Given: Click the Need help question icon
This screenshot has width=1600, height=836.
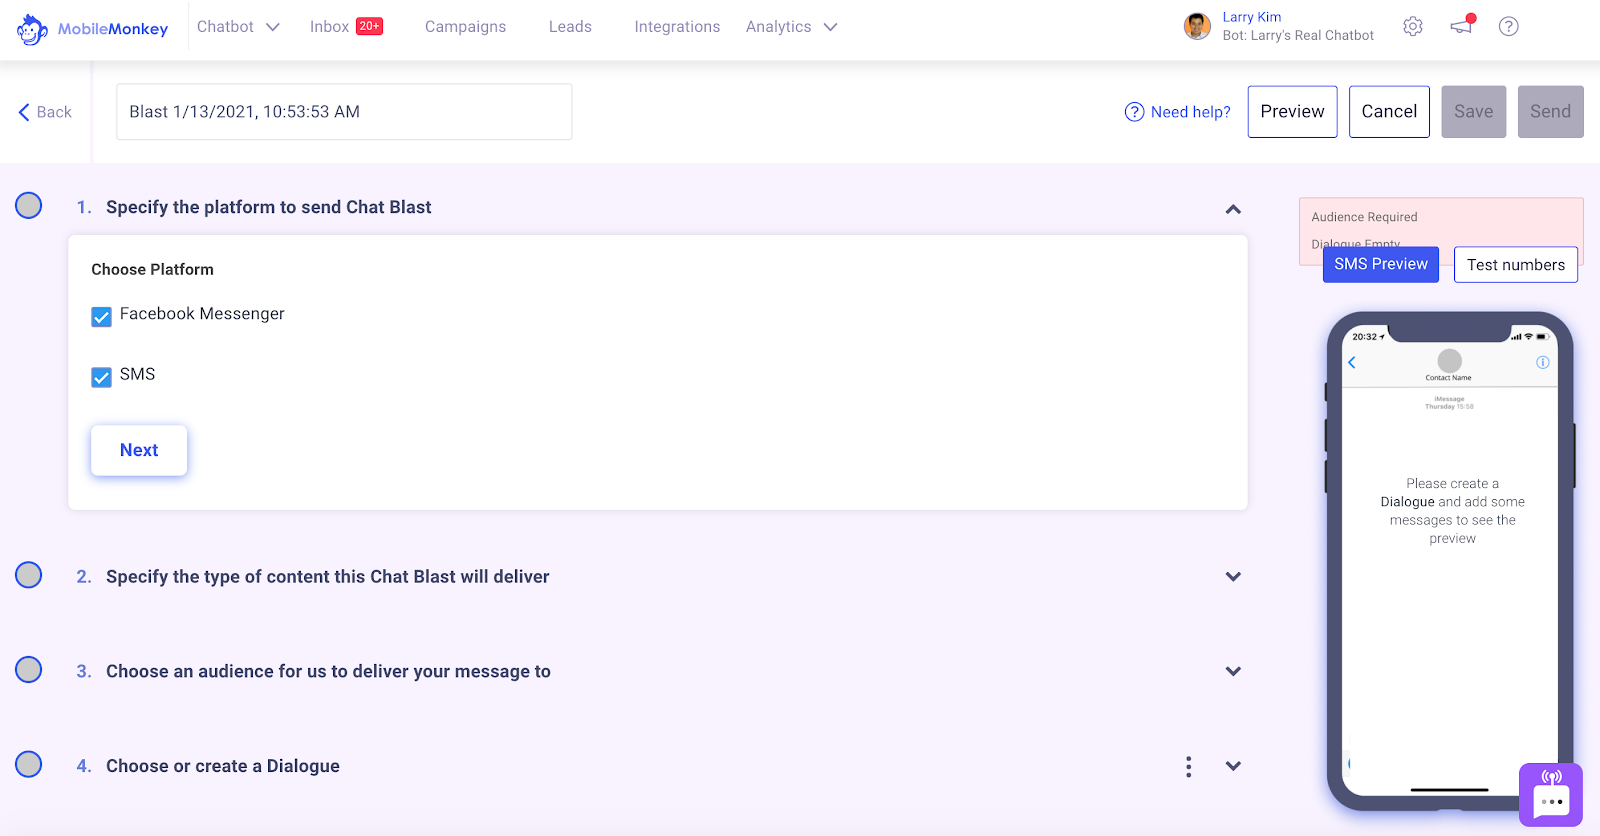Looking at the screenshot, I should click(x=1134, y=112).
